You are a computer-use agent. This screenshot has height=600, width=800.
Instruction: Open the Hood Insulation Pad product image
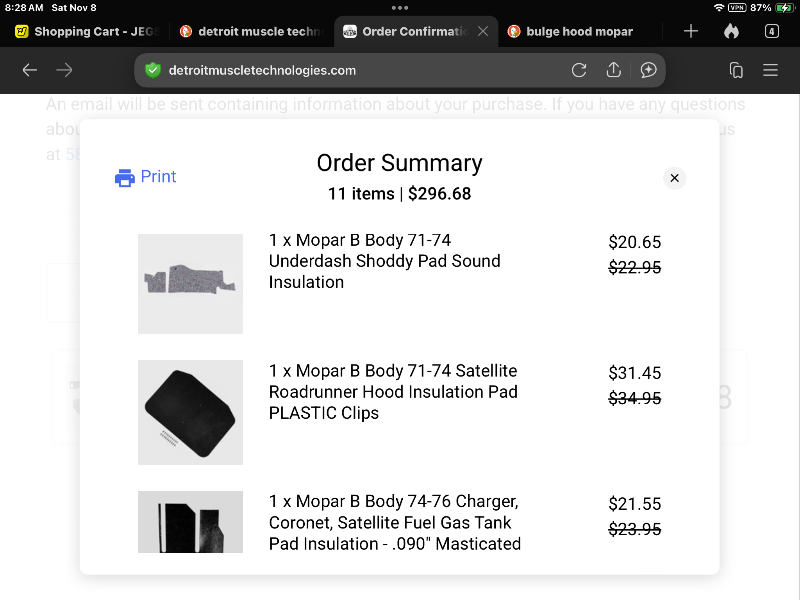pos(190,412)
